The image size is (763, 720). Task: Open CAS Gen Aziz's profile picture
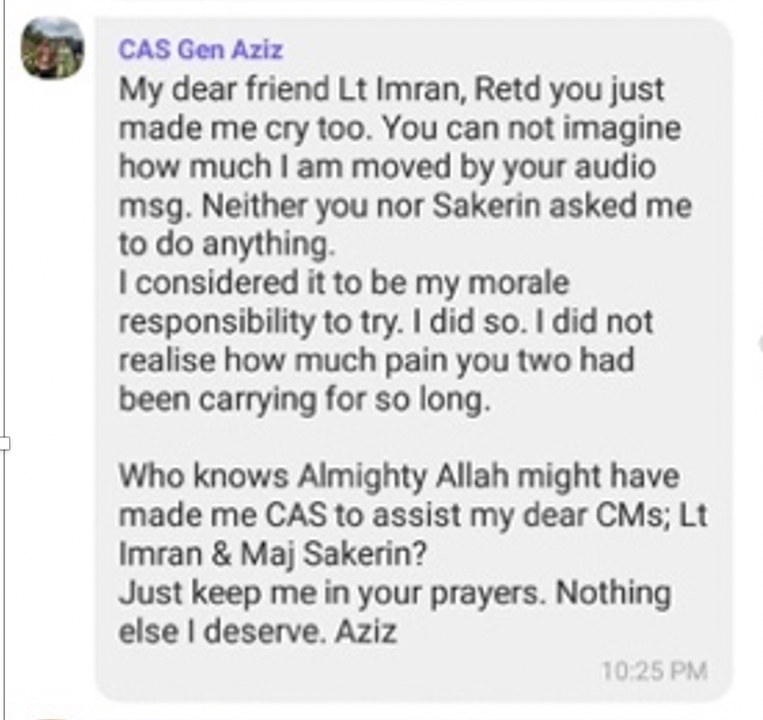coord(53,48)
